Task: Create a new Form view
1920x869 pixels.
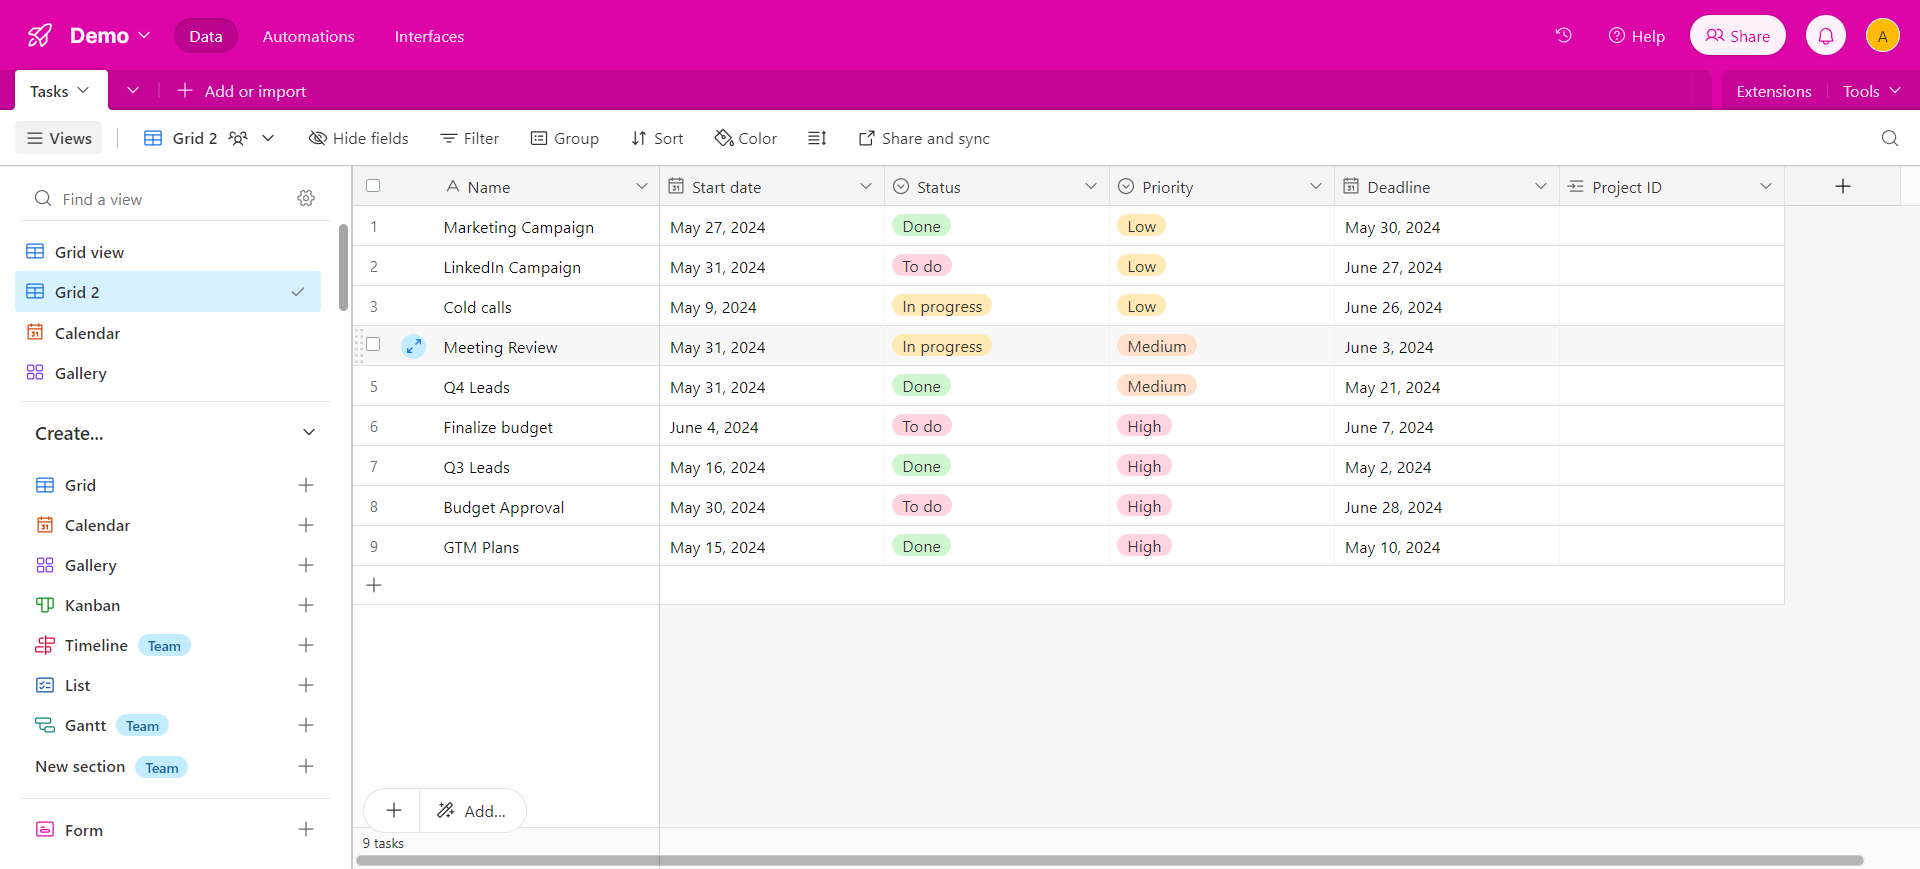Action: (306, 829)
